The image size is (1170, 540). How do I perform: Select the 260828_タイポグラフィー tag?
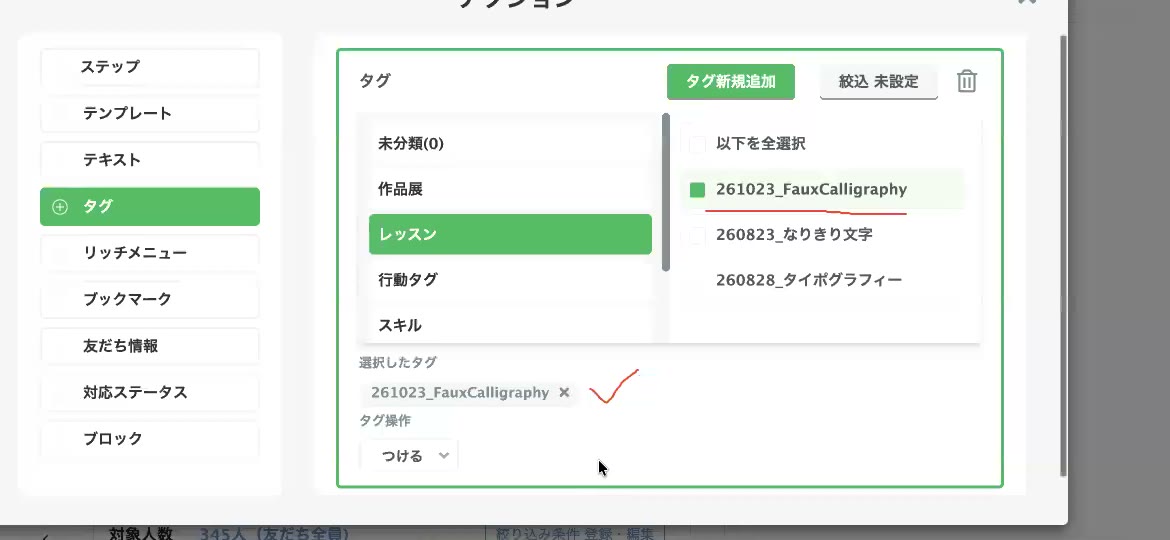tap(809, 280)
